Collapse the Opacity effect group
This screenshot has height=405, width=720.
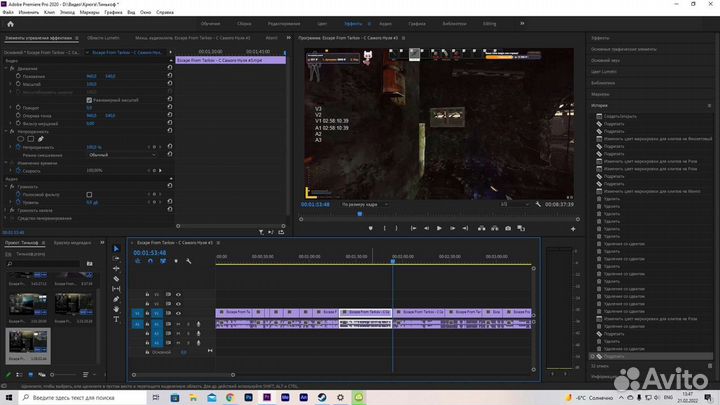6,131
